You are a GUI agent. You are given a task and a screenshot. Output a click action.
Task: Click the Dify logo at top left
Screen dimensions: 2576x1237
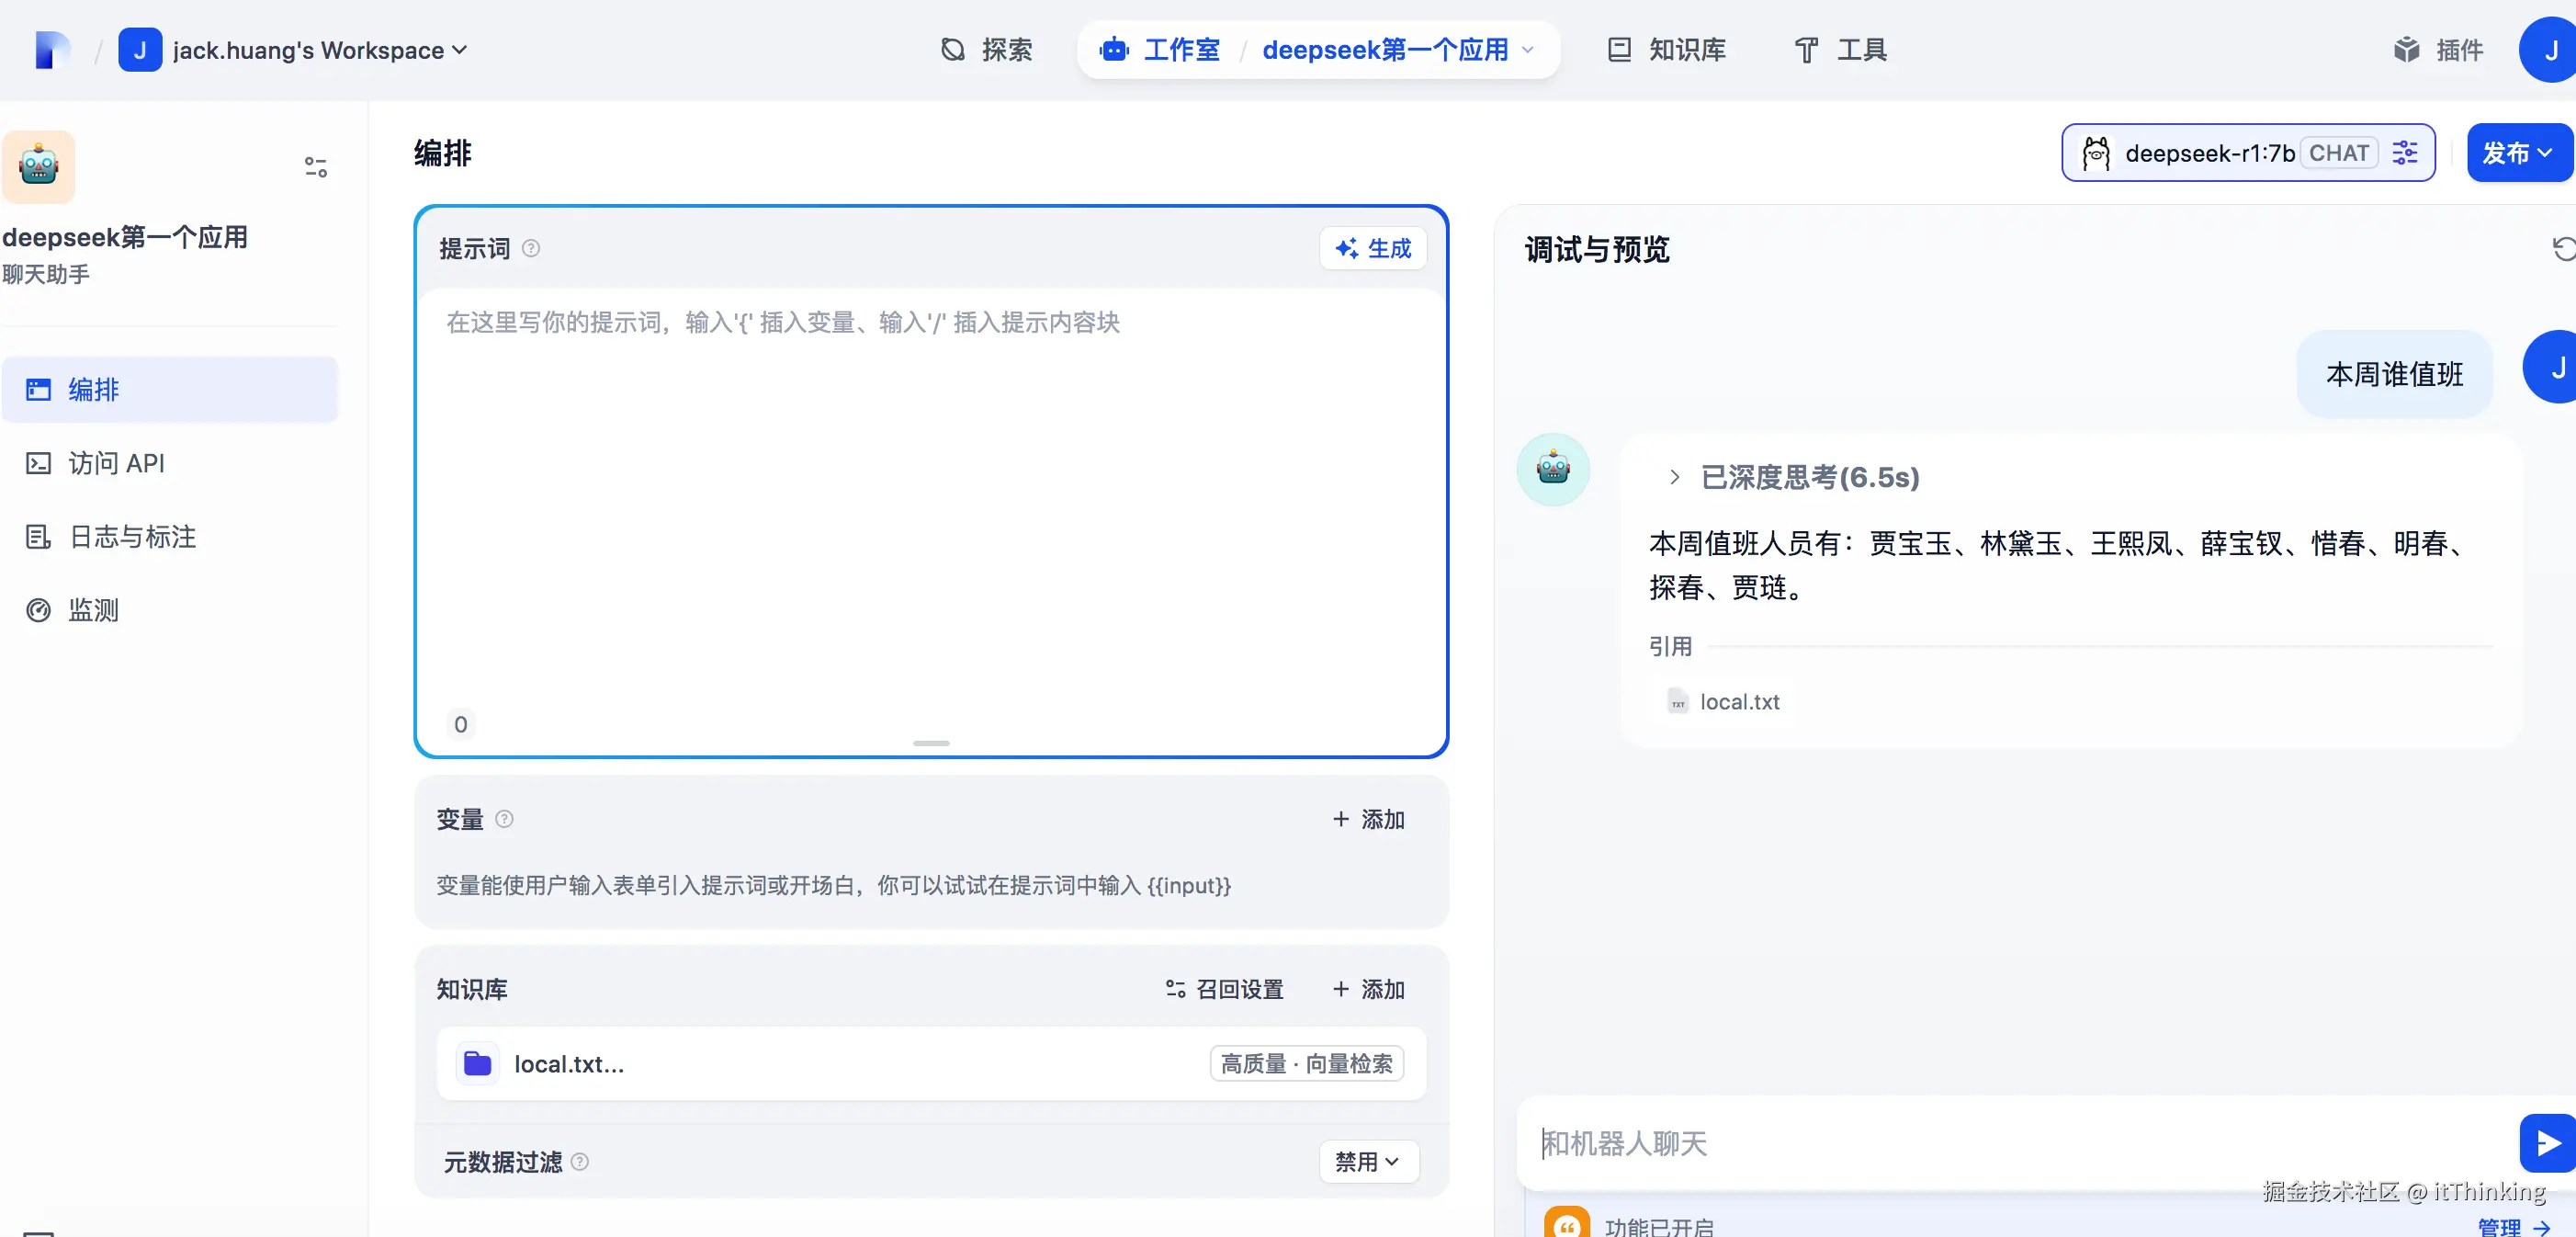[x=51, y=50]
